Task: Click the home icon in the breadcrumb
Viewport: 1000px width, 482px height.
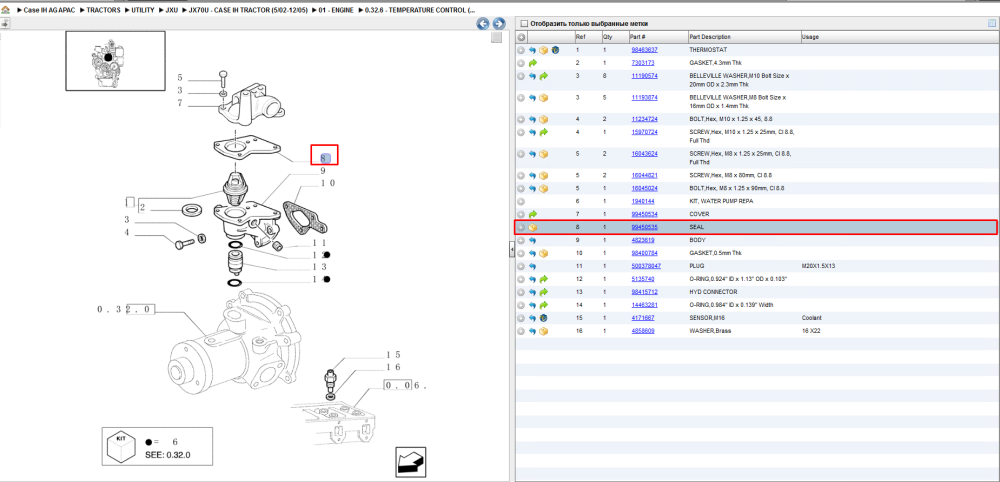Action: click(6, 11)
